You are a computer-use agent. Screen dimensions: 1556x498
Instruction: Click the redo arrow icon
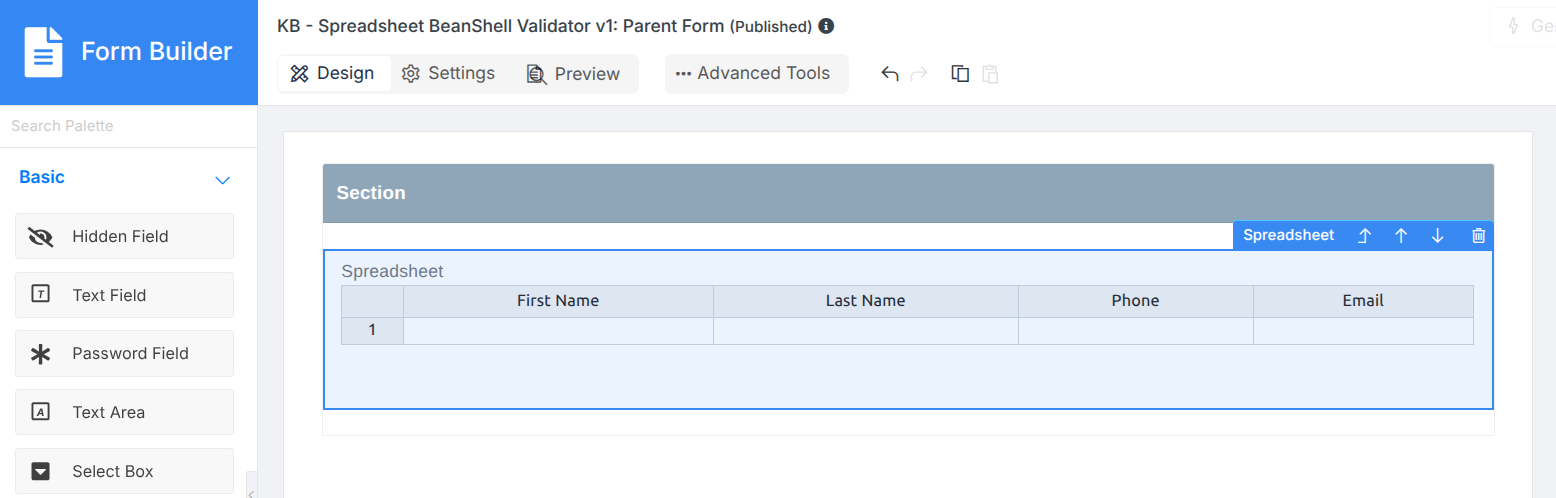pyautogui.click(x=919, y=74)
